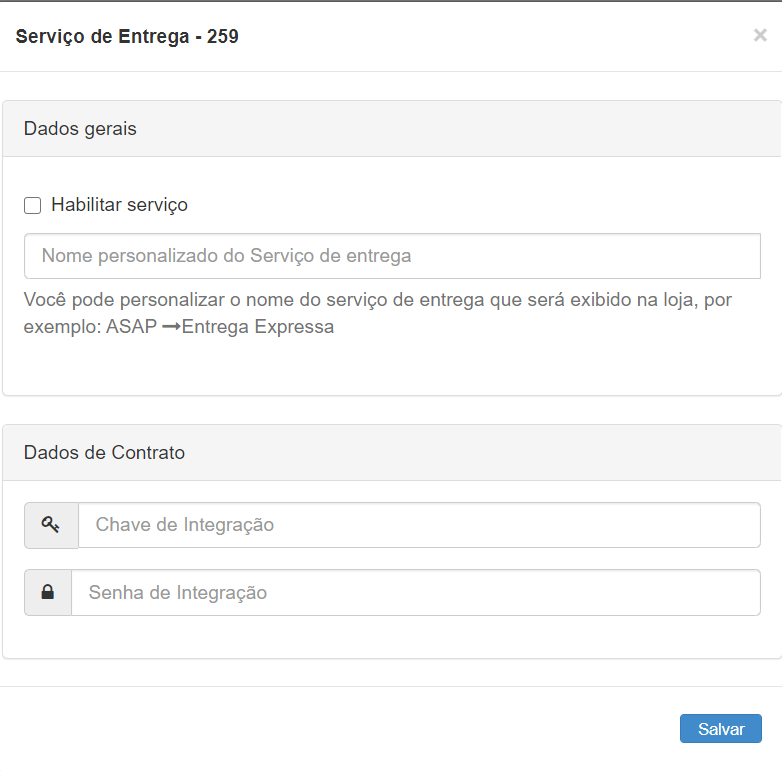Viewport: 782px width, 771px height.
Task: Click the word ASAP in the example
Action: [x=131, y=327]
